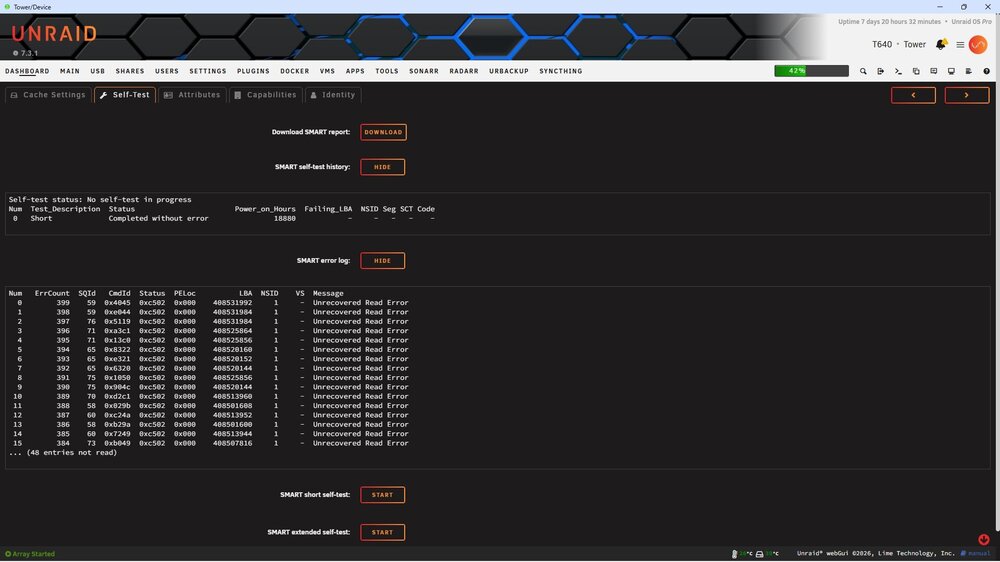This screenshot has height=562, width=1000.
Task: Click the orange Unraid Connect avatar
Action: pyautogui.click(x=978, y=45)
